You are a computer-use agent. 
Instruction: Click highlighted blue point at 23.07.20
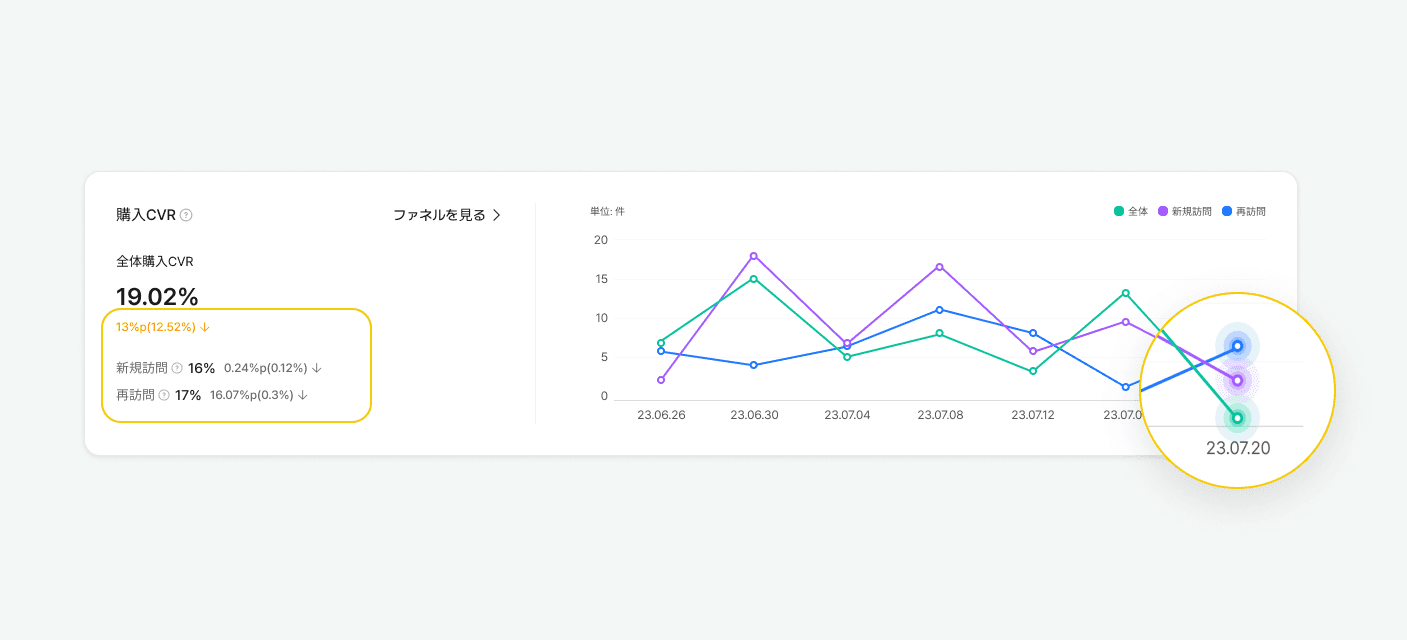click(x=1237, y=346)
